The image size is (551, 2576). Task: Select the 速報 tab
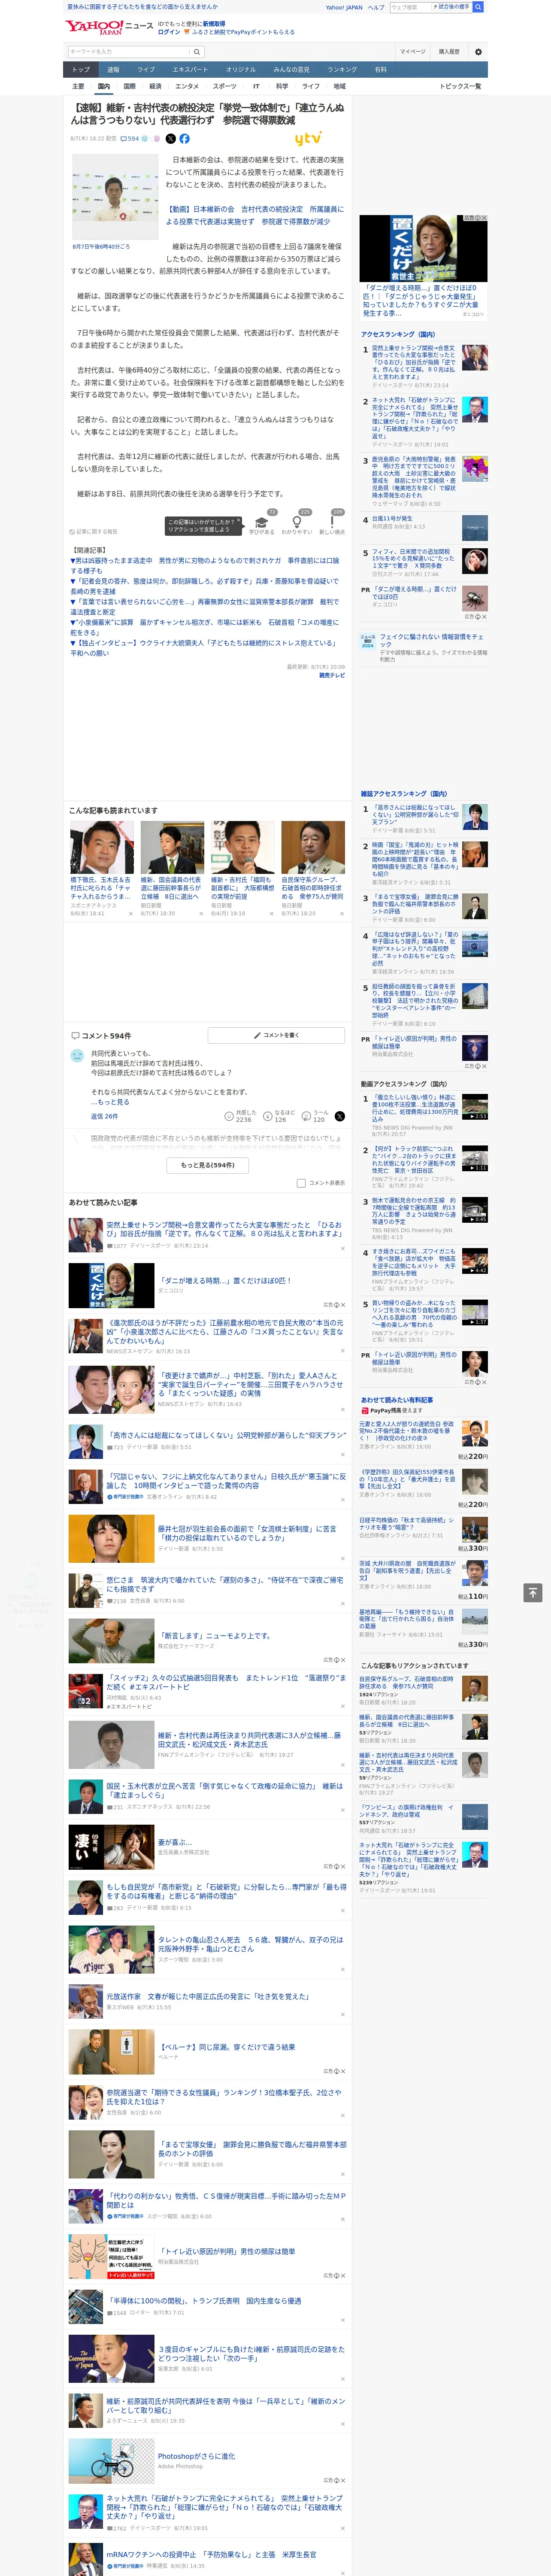click(x=113, y=69)
